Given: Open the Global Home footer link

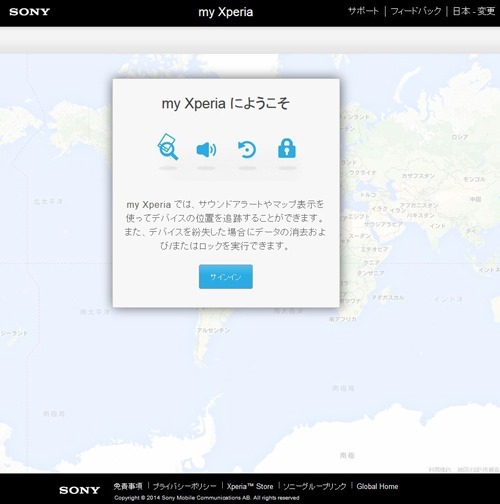Looking at the screenshot, I should click(377, 486).
